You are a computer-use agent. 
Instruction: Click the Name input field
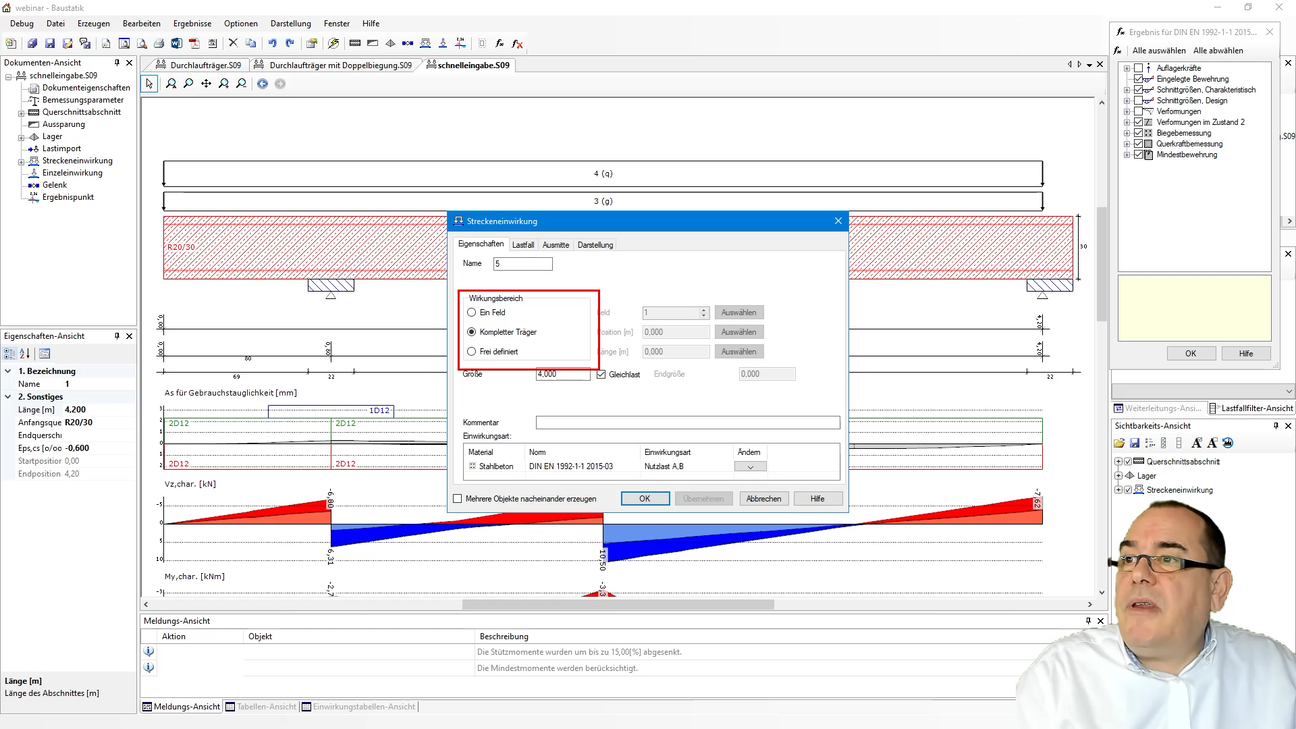pyautogui.click(x=522, y=264)
